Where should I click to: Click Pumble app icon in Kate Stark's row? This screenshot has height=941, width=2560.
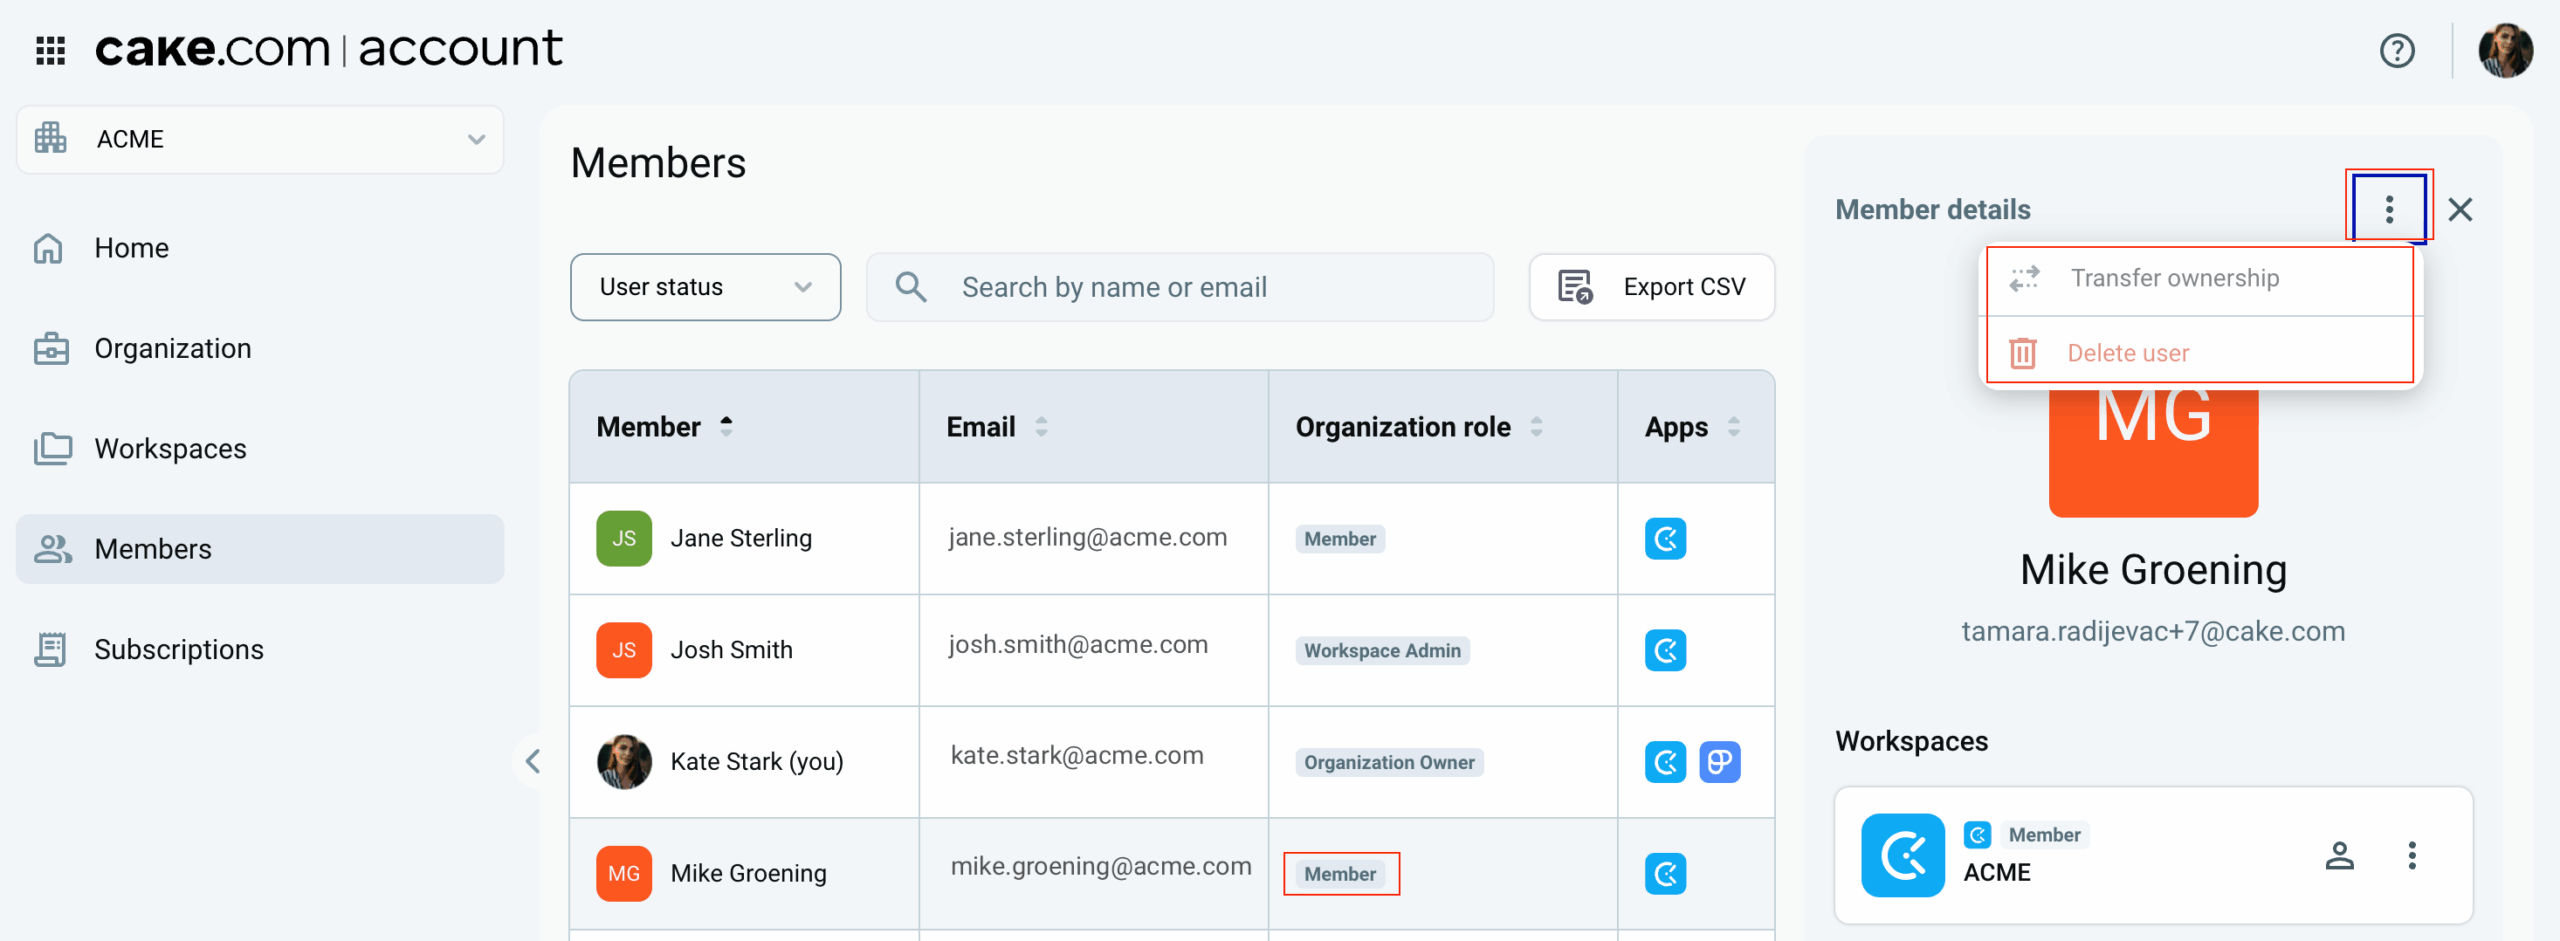[x=1719, y=762]
